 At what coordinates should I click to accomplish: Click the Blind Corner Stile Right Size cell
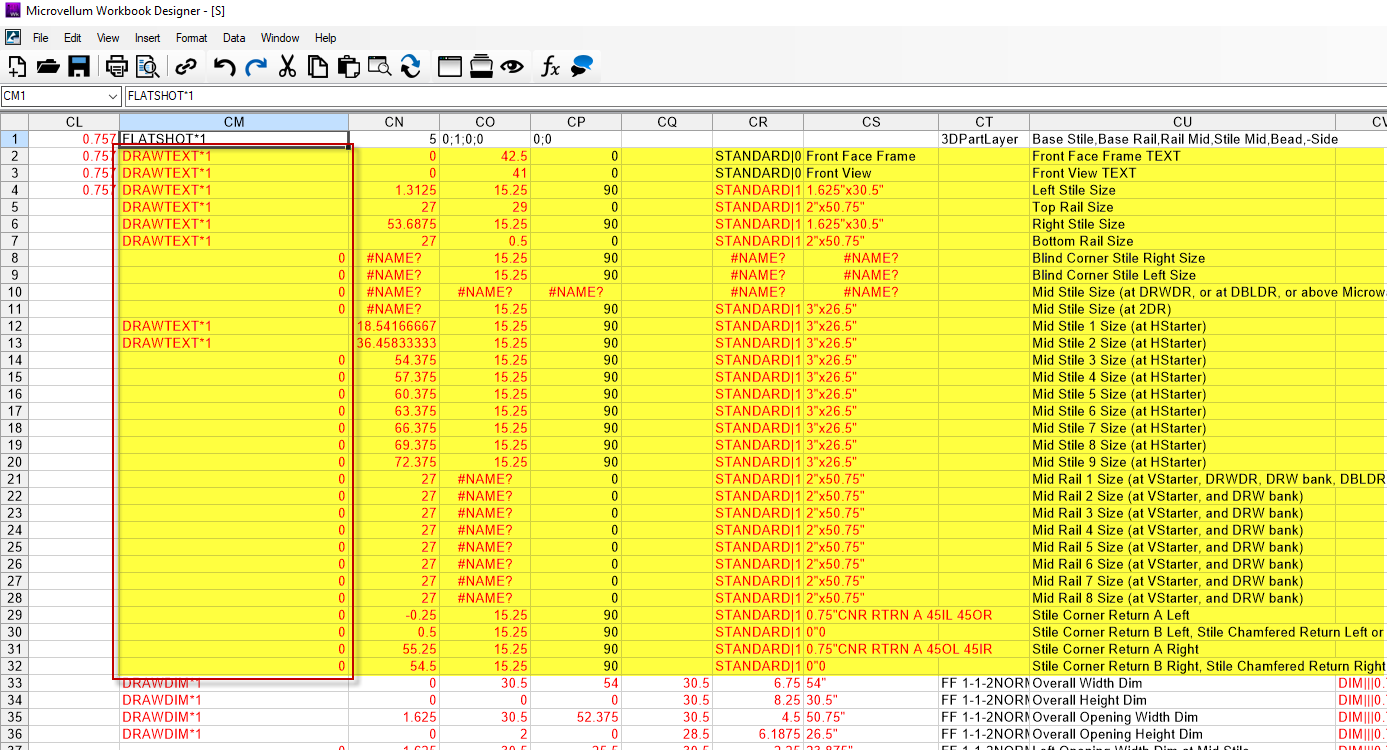click(1182, 258)
